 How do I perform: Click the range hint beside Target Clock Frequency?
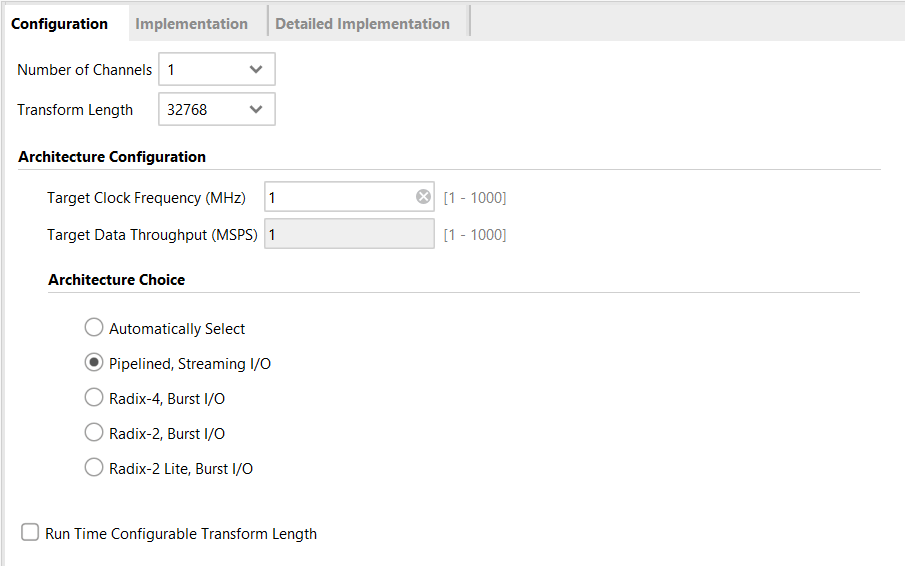(475, 198)
